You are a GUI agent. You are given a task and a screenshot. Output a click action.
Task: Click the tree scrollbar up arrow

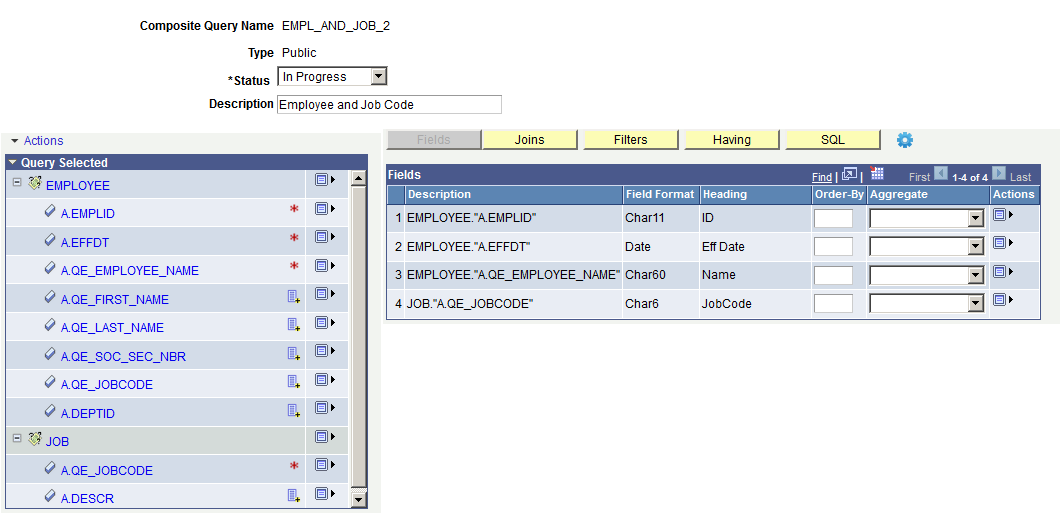(x=359, y=178)
